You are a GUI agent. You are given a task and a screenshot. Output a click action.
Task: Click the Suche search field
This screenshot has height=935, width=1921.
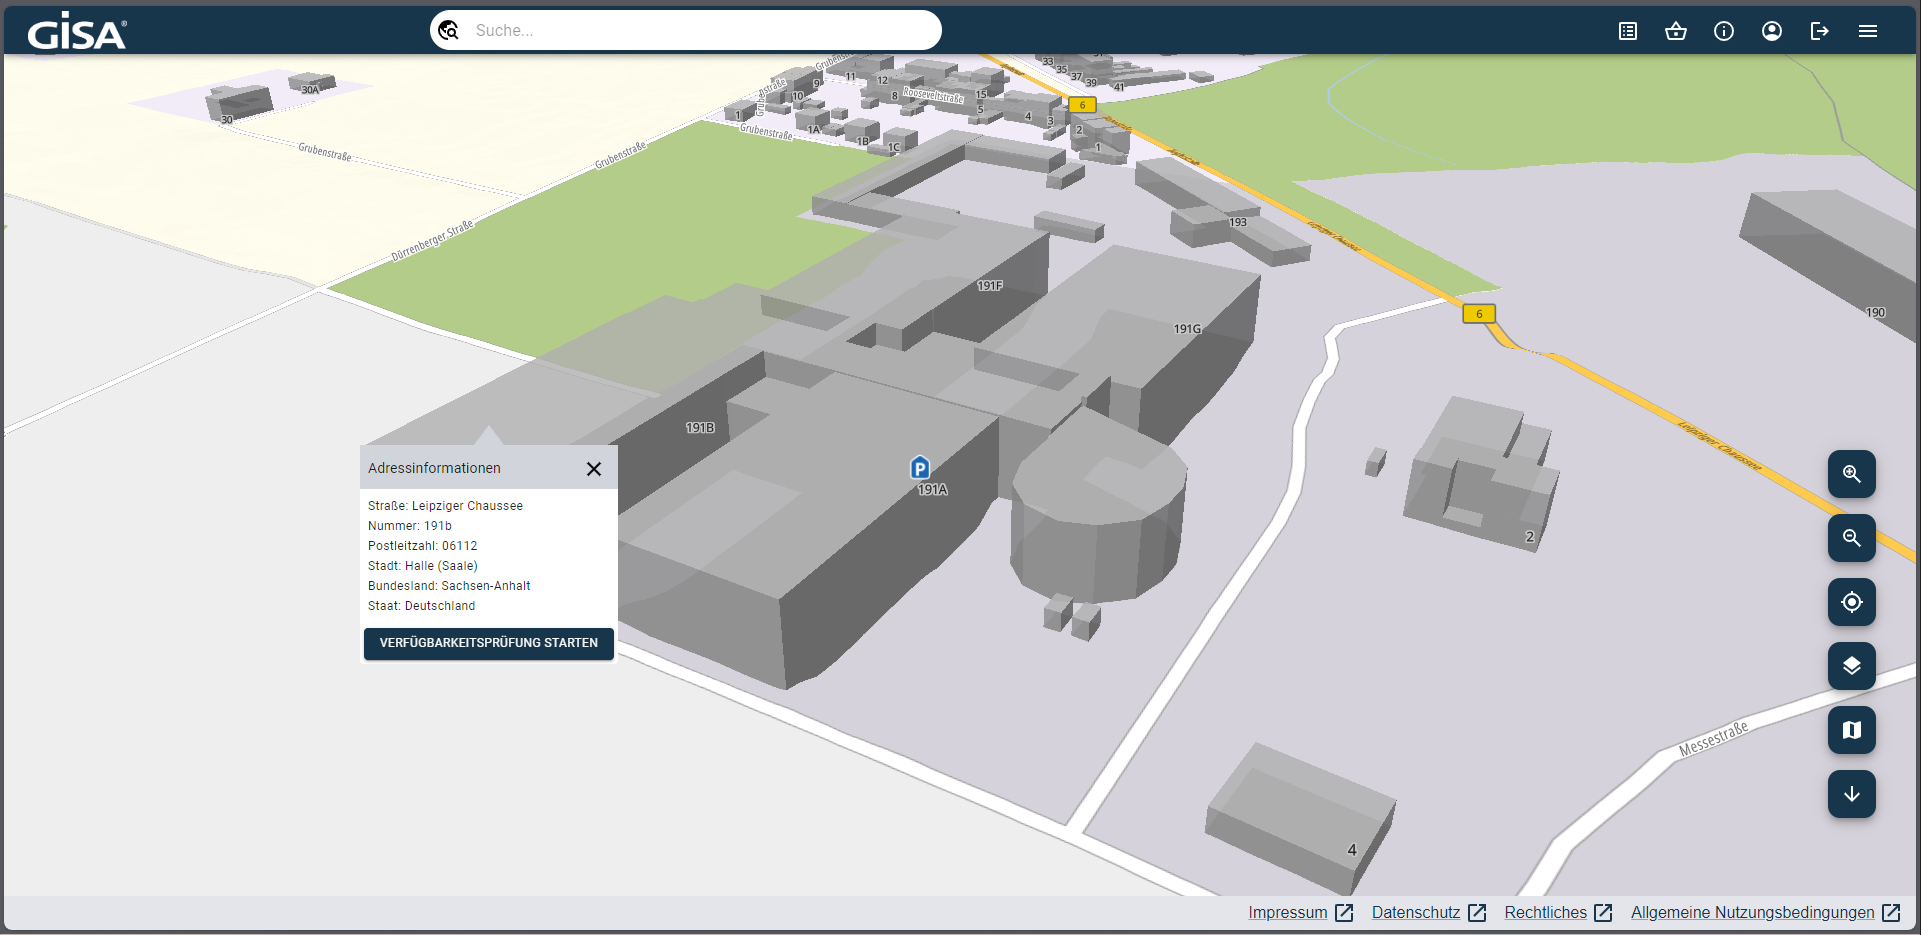coord(700,31)
